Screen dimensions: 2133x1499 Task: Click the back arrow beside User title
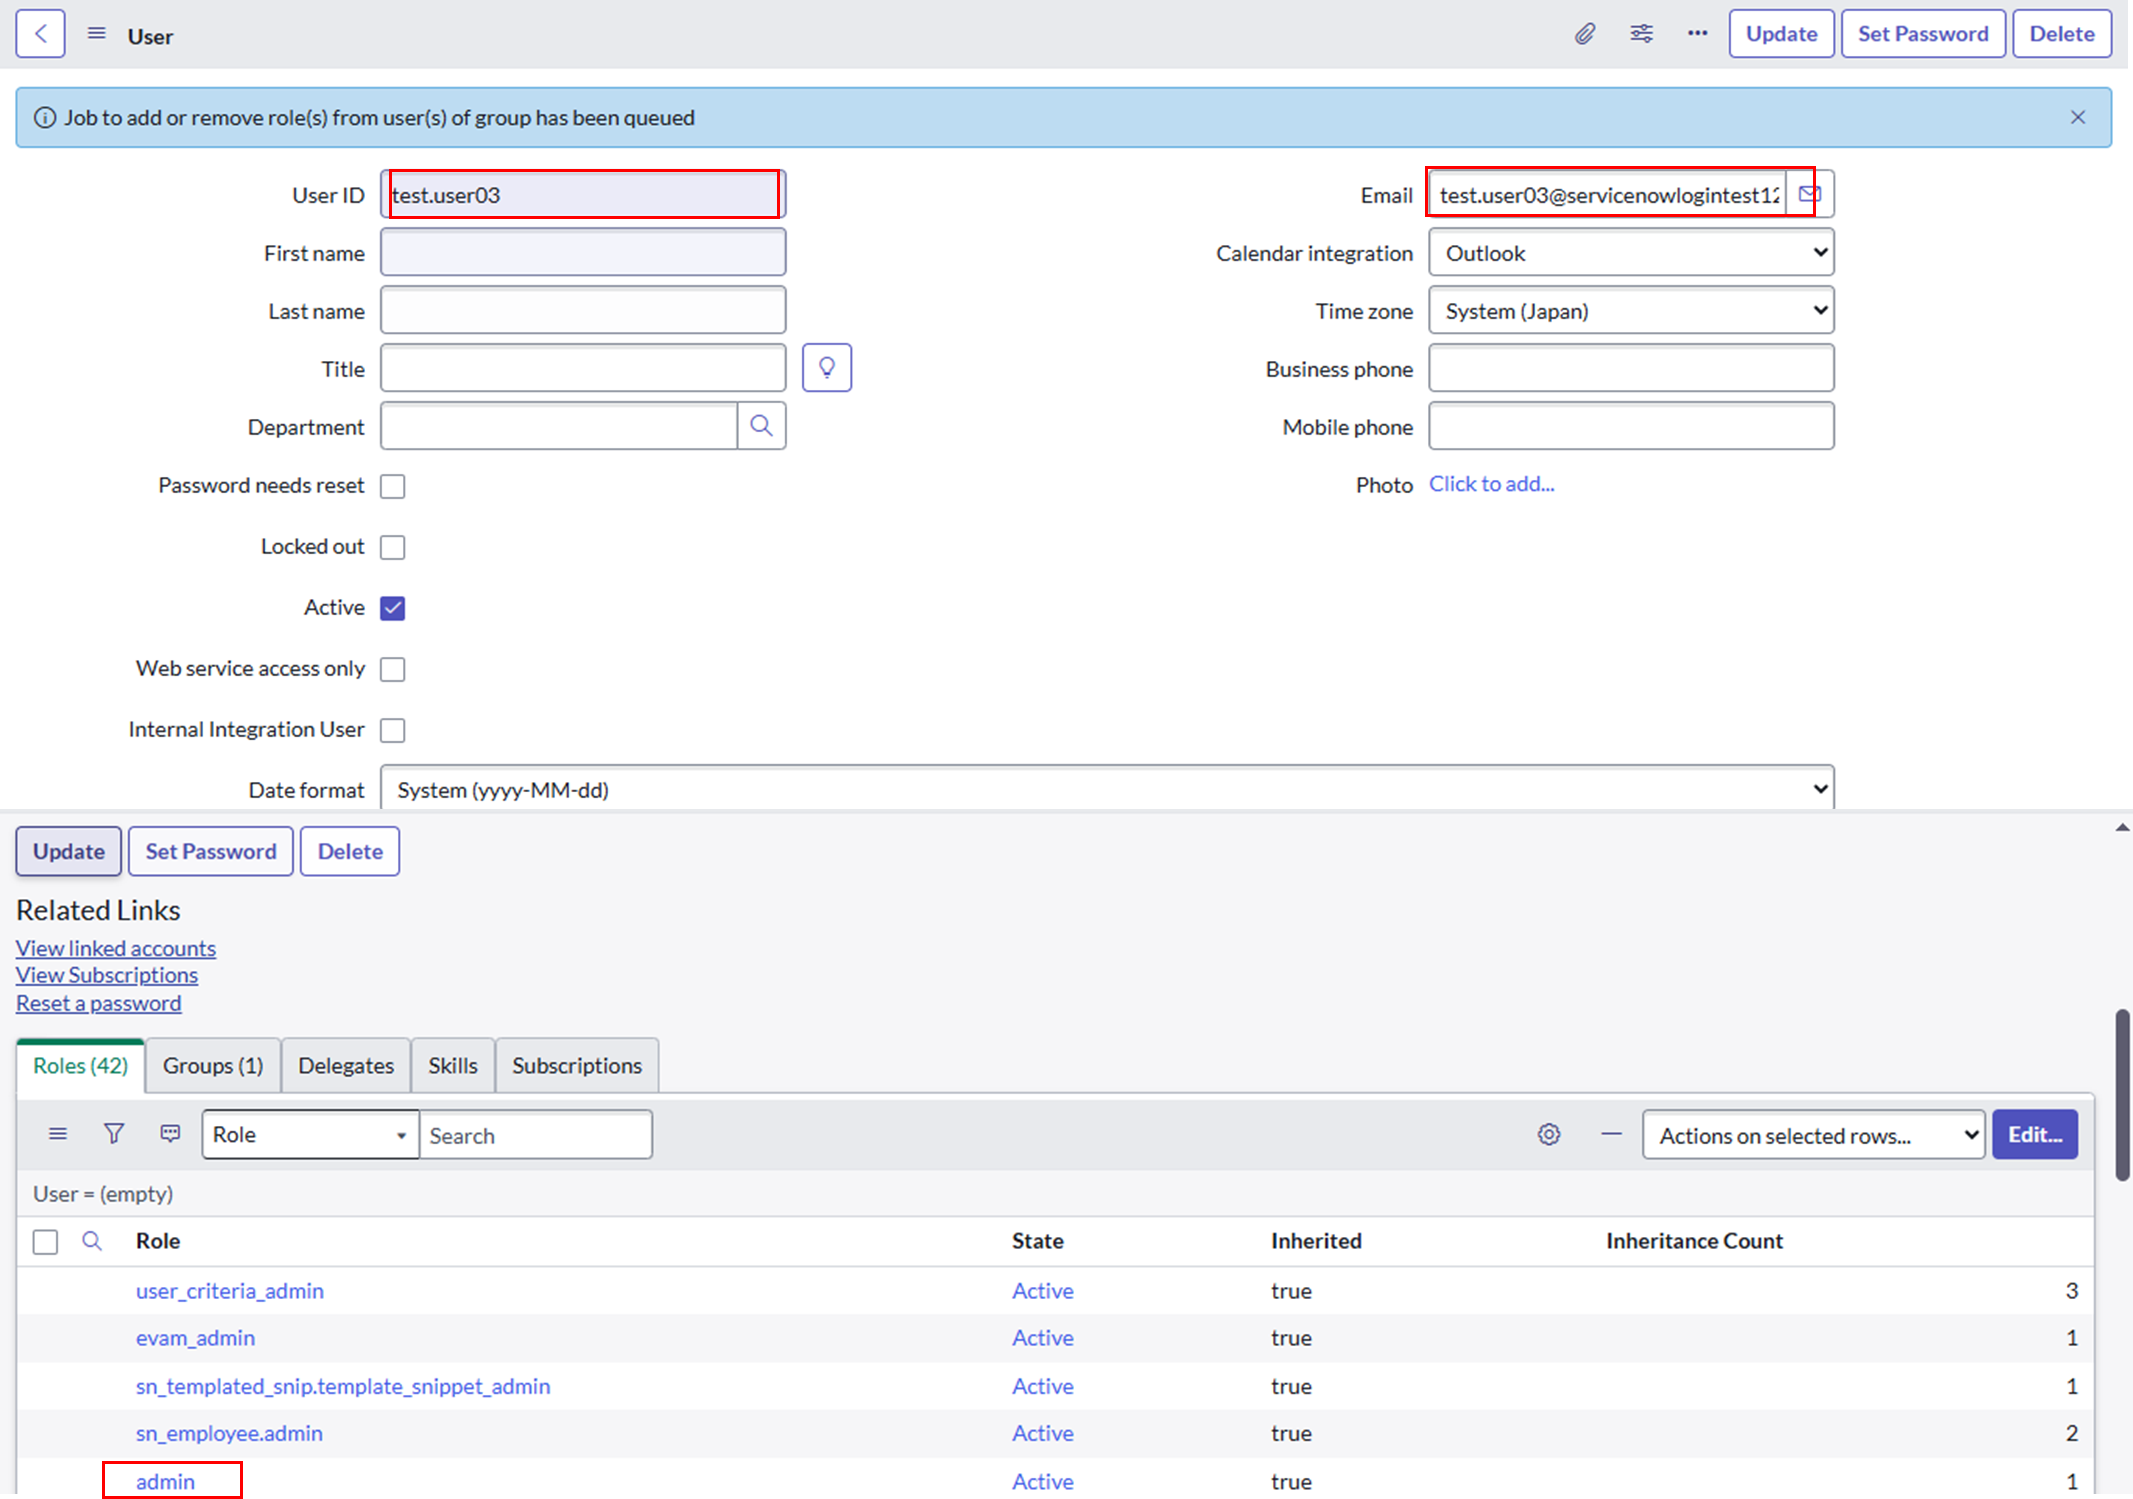click(39, 33)
